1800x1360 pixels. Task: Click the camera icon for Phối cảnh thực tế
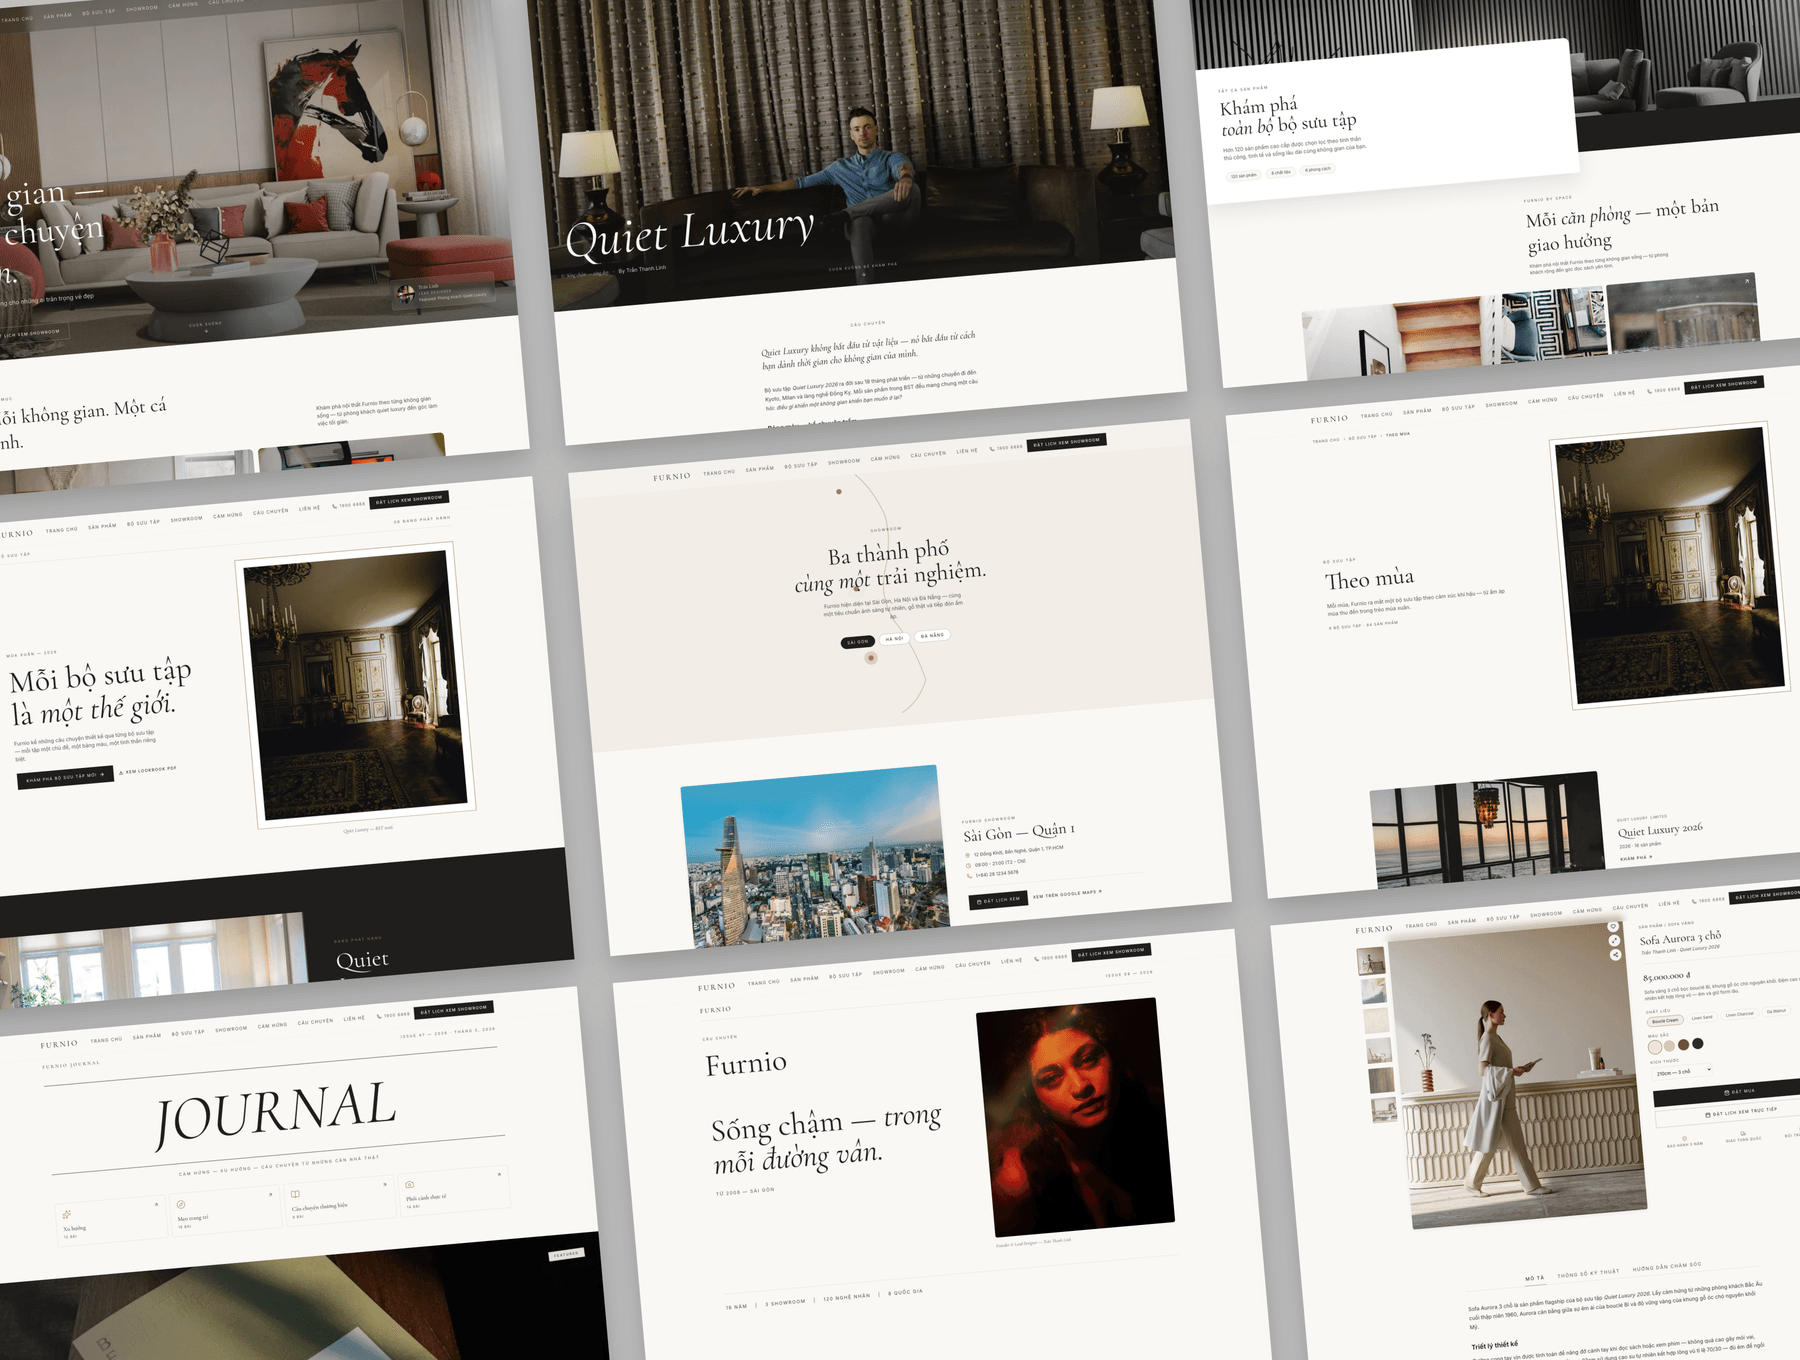point(409,1184)
